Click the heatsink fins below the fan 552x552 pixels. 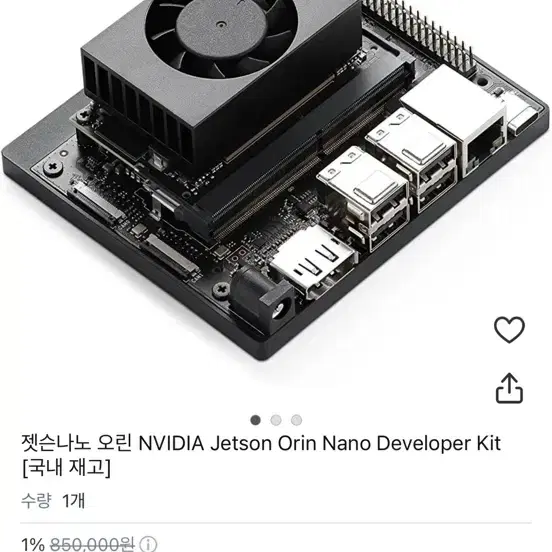[x=139, y=113]
